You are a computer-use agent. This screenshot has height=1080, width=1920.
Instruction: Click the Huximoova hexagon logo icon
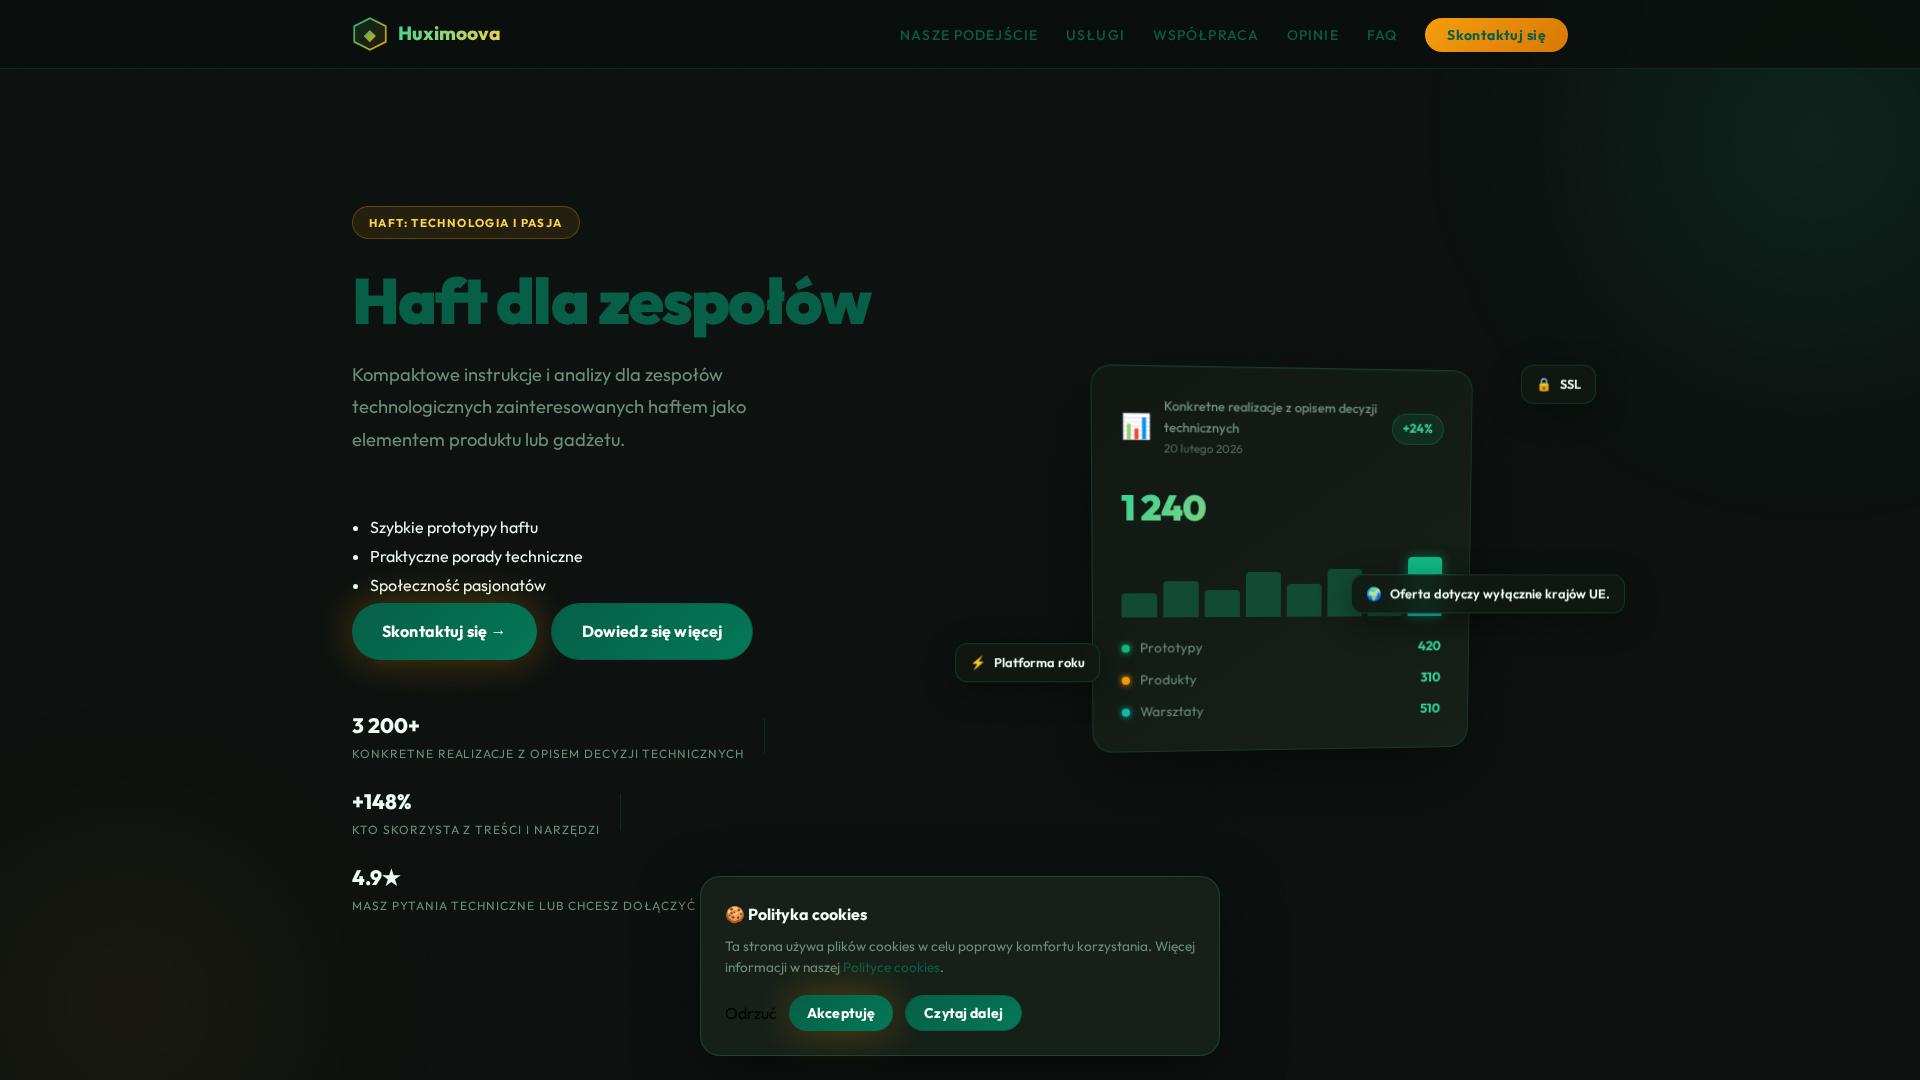tap(370, 34)
